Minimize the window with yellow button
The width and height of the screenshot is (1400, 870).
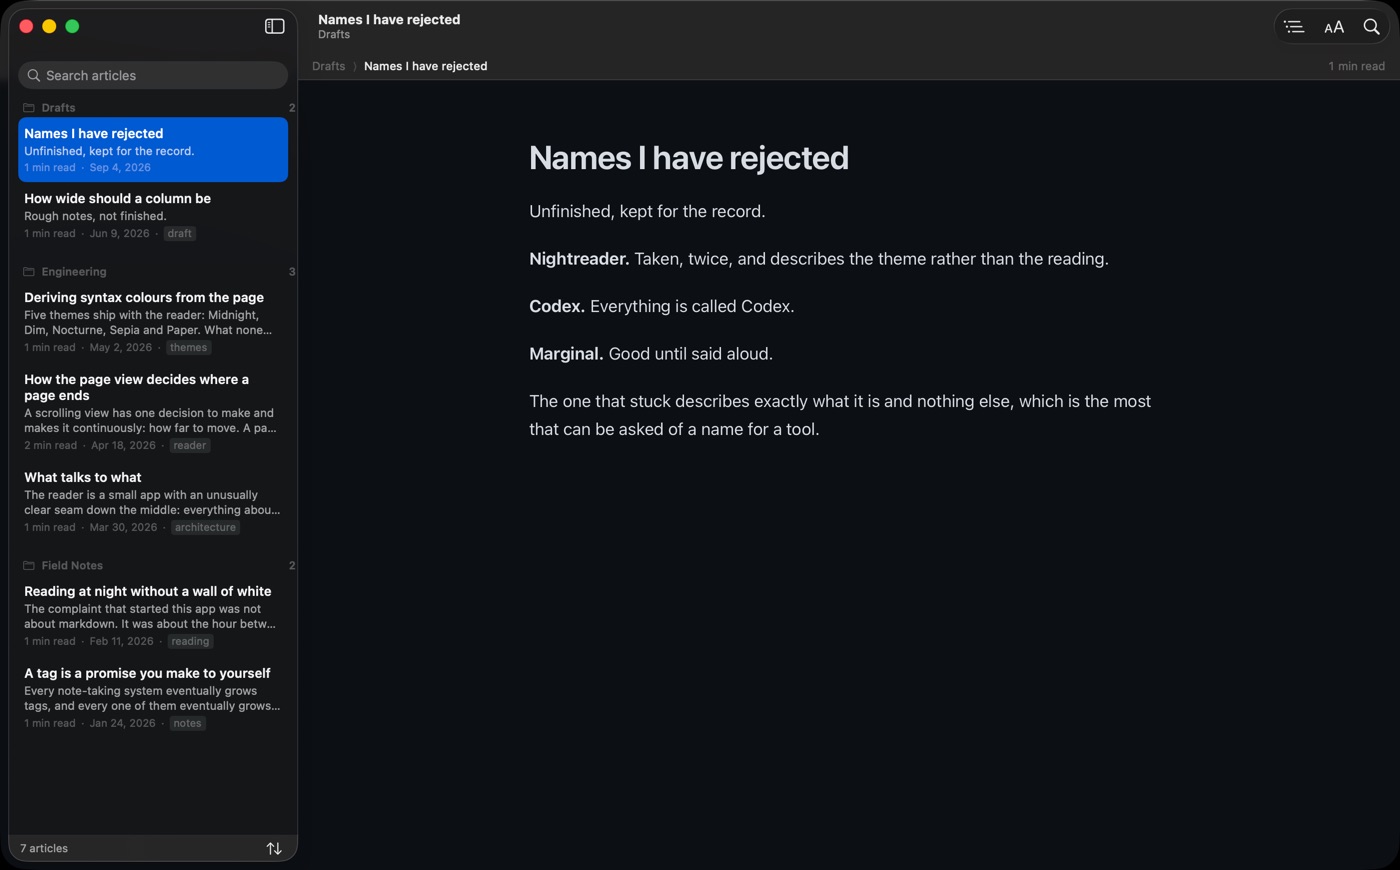[x=49, y=26]
